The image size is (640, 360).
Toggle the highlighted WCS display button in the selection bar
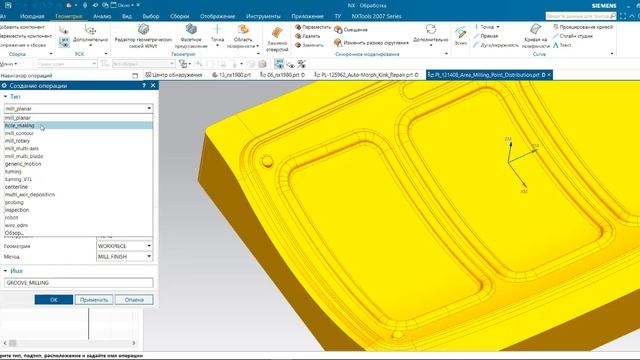pyautogui.click(x=279, y=64)
